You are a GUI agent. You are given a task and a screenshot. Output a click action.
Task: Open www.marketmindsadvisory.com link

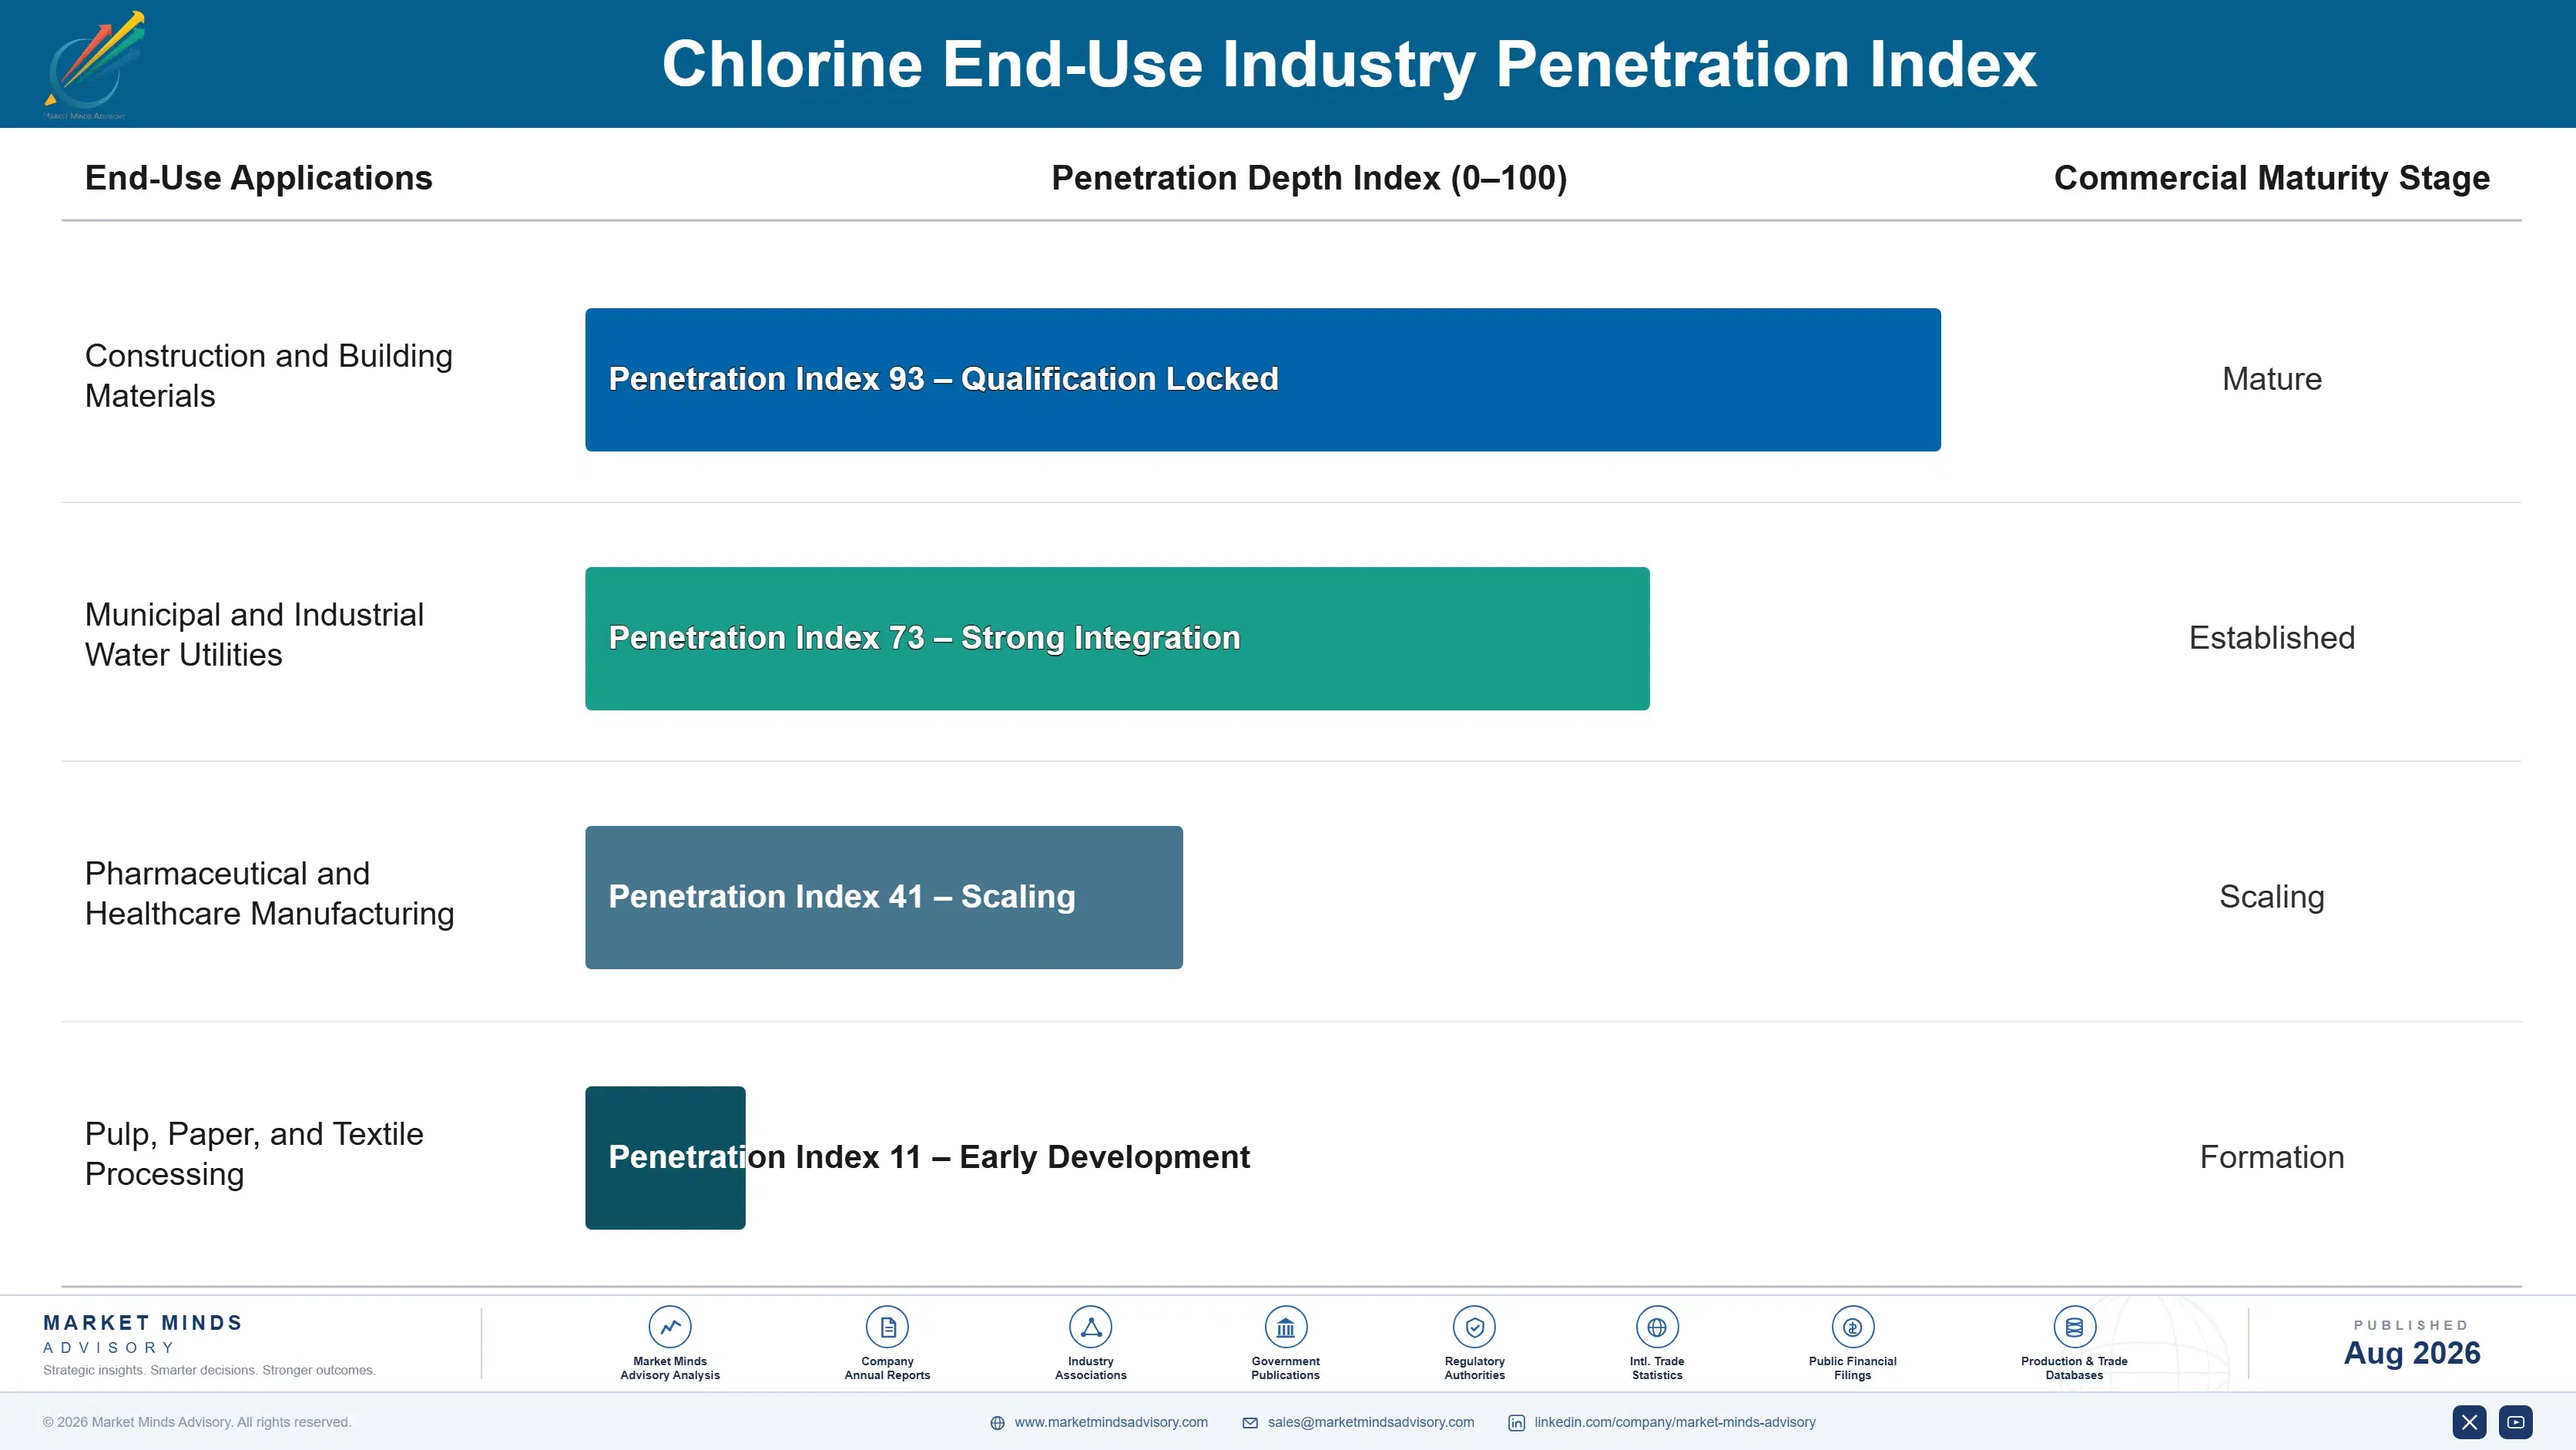[1111, 1422]
